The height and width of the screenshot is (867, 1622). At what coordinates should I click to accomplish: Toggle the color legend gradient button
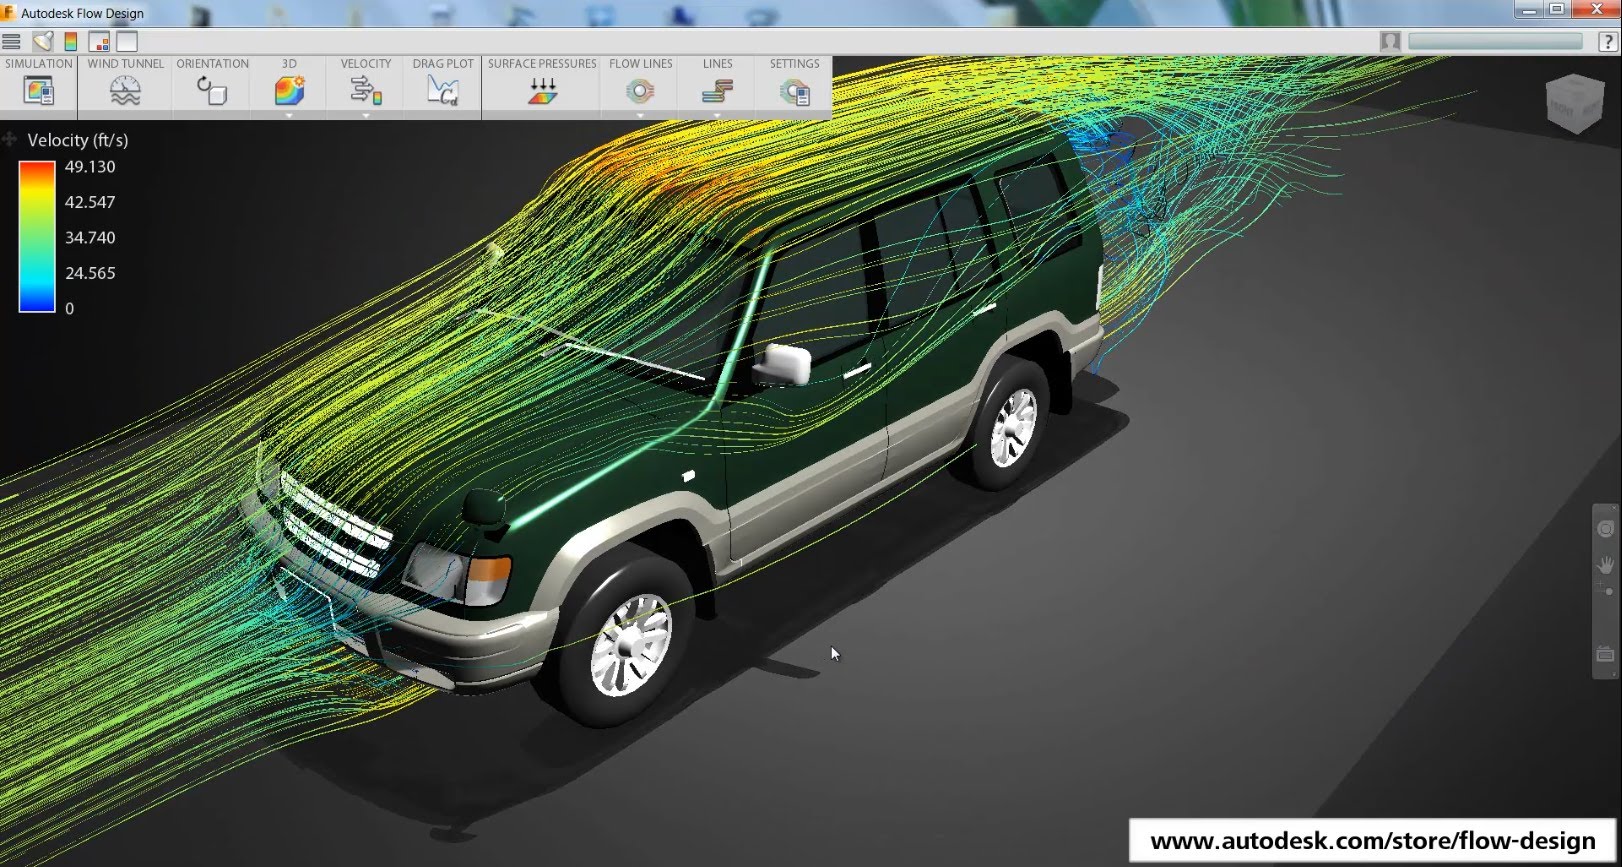coord(71,42)
